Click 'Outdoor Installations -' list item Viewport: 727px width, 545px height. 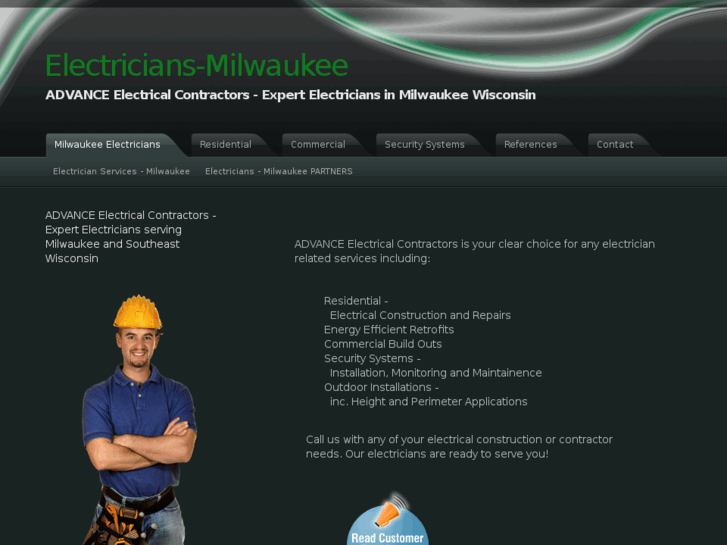pos(381,387)
